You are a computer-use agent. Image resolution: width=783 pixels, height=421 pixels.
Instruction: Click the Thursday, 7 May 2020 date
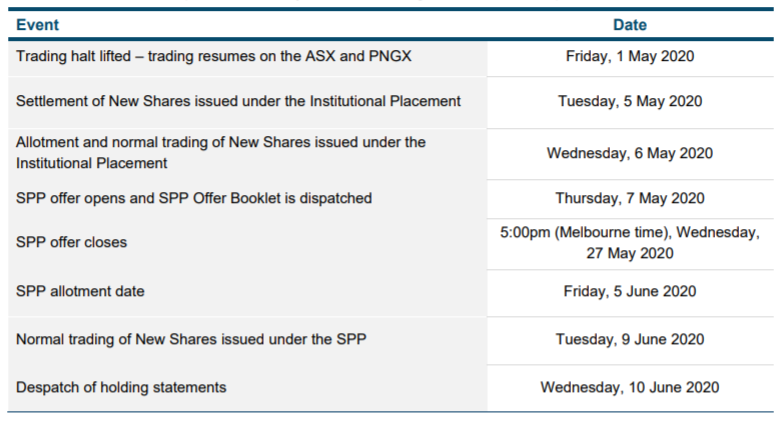(x=630, y=198)
